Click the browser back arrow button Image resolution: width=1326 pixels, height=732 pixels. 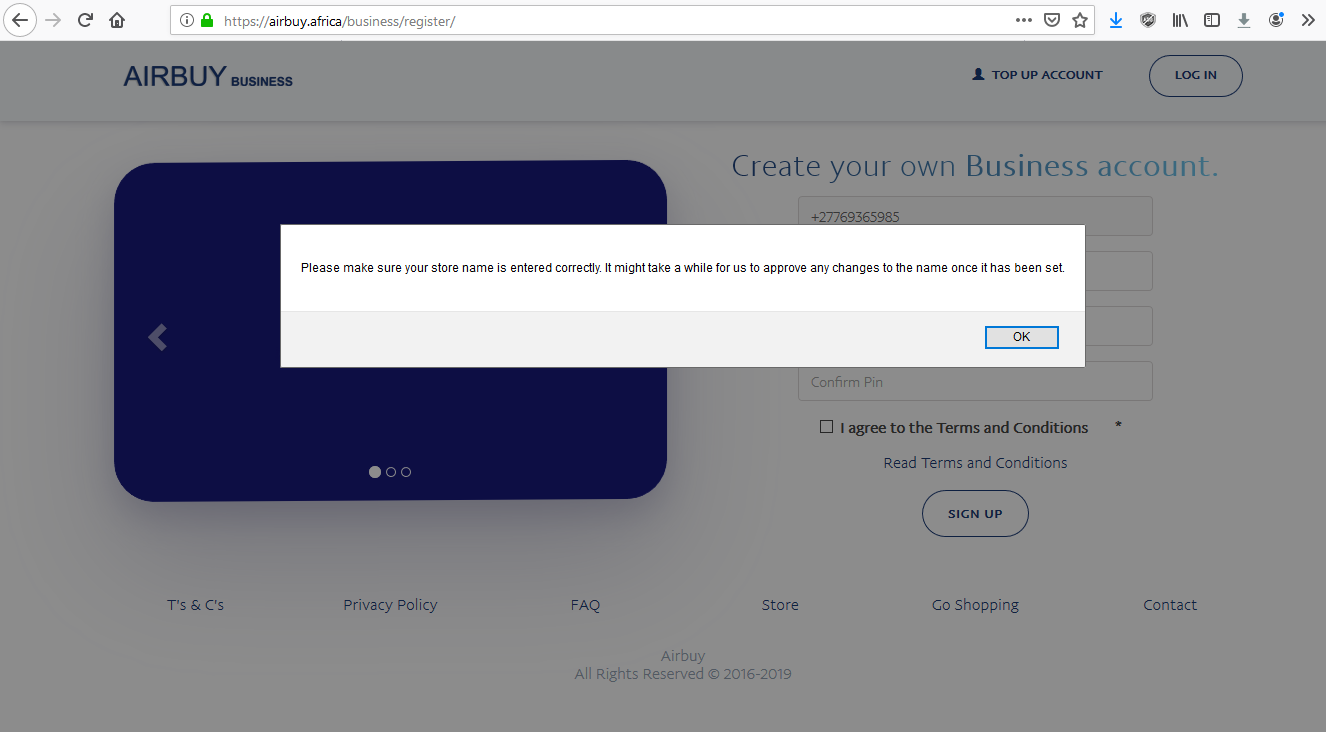[x=19, y=20]
